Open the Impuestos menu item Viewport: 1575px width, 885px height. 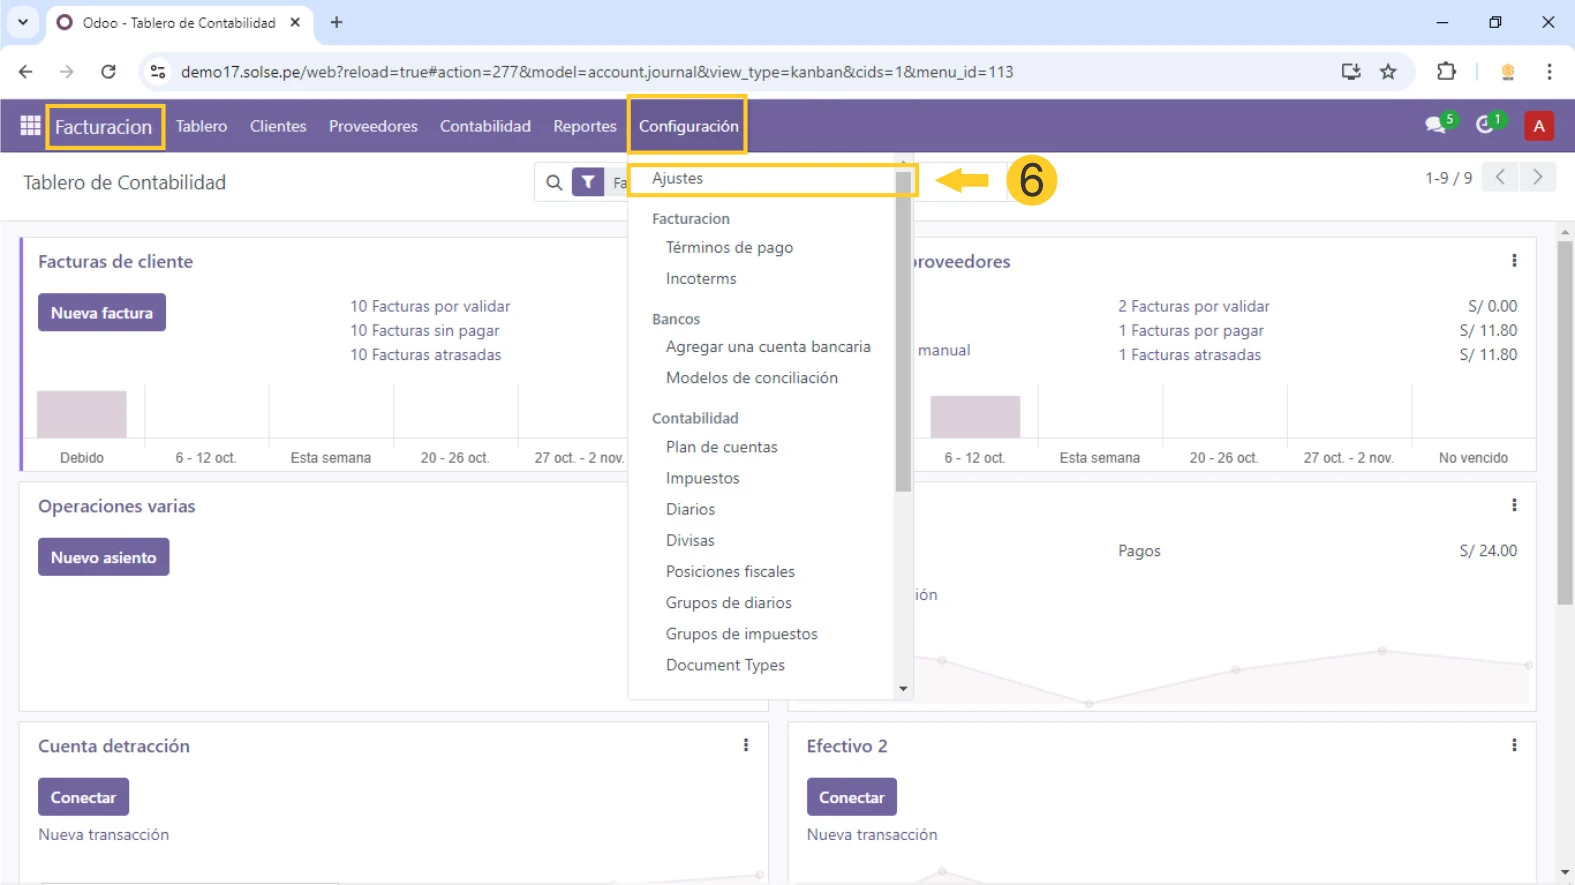point(702,478)
